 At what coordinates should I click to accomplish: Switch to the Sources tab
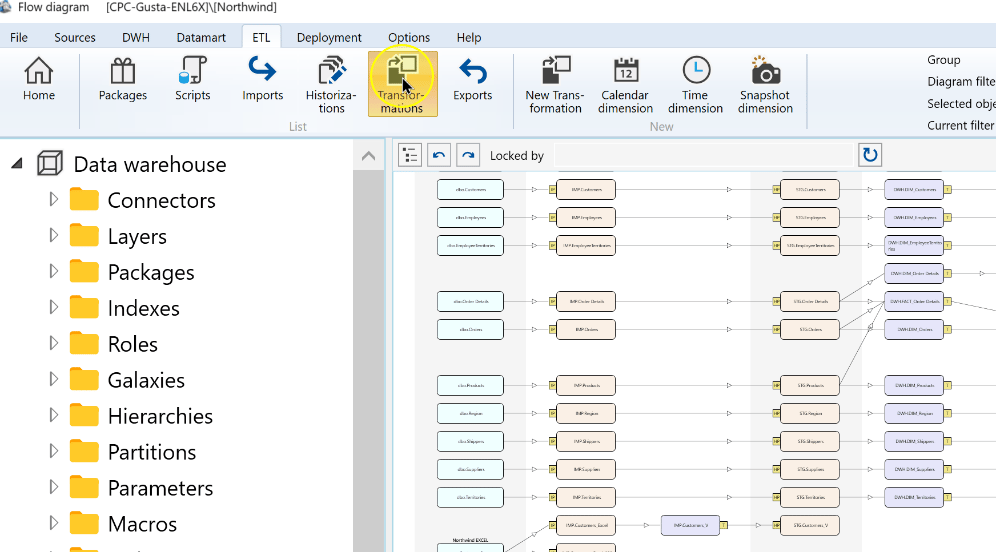tap(75, 37)
